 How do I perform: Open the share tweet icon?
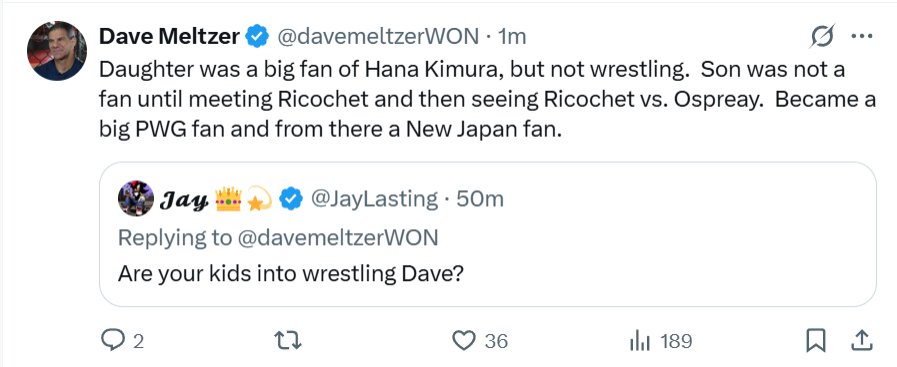coord(861,341)
